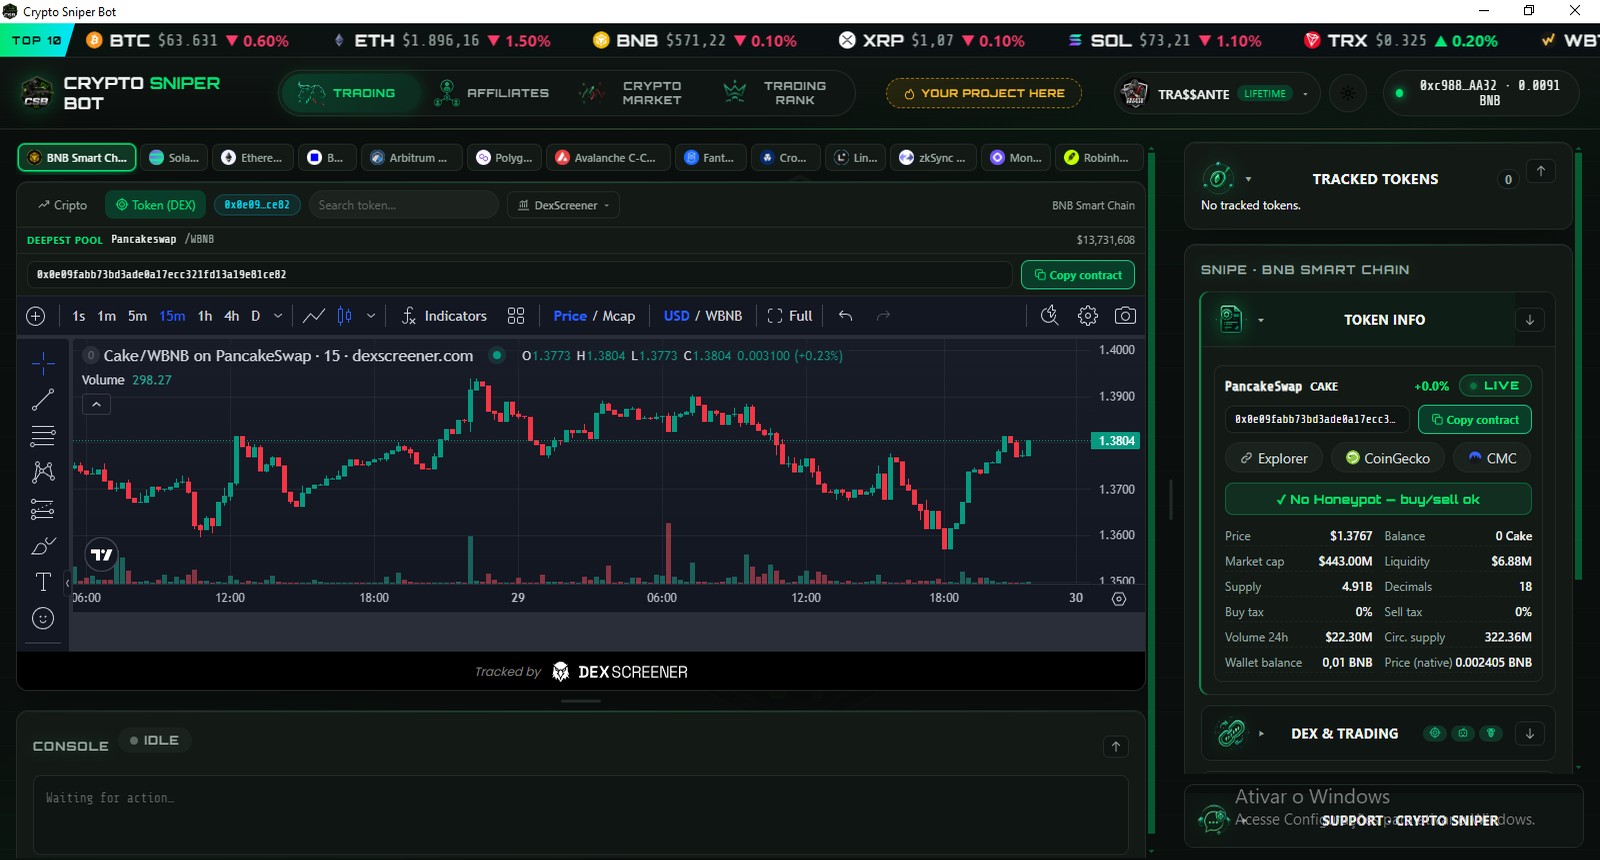
Task: Switch to Cripto search mode
Action: click(62, 205)
